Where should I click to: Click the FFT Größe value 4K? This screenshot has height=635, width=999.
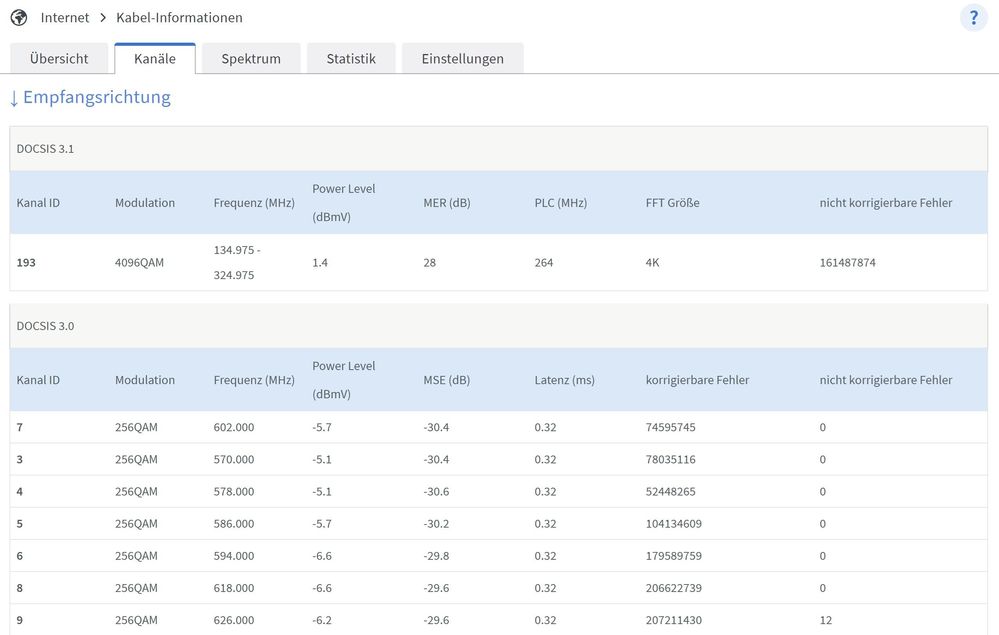click(x=652, y=262)
